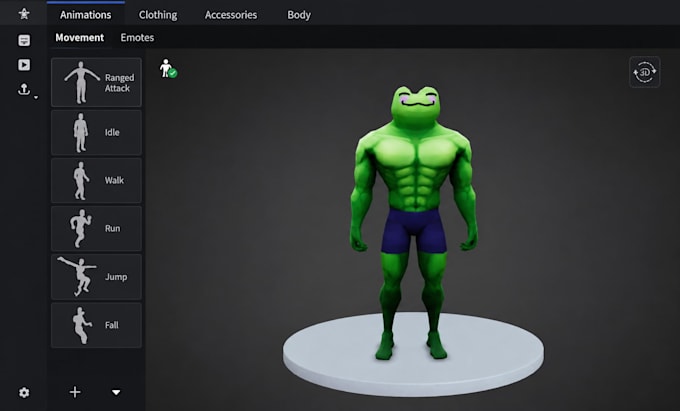The width and height of the screenshot is (680, 411).
Task: Click the Walk silhouette thumbnail
Action: click(x=81, y=180)
